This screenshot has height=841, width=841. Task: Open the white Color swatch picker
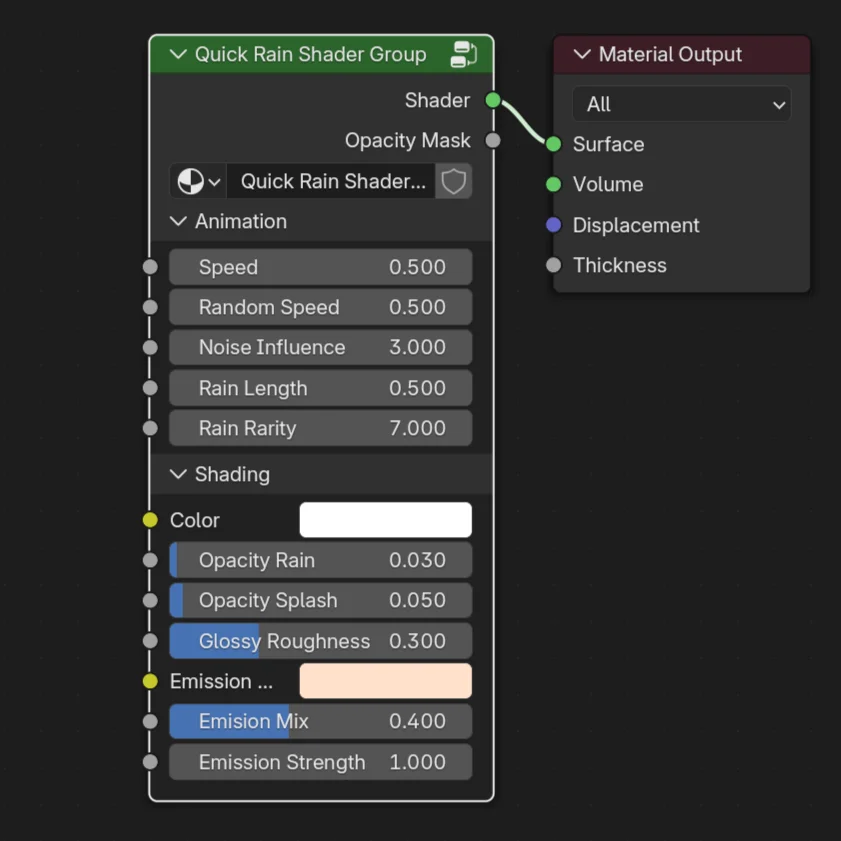385,520
